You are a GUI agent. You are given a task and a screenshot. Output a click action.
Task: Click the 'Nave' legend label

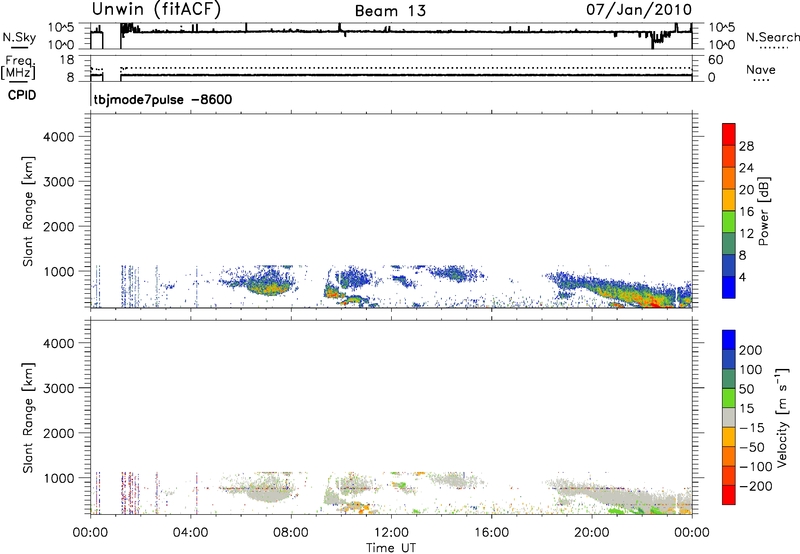click(761, 70)
